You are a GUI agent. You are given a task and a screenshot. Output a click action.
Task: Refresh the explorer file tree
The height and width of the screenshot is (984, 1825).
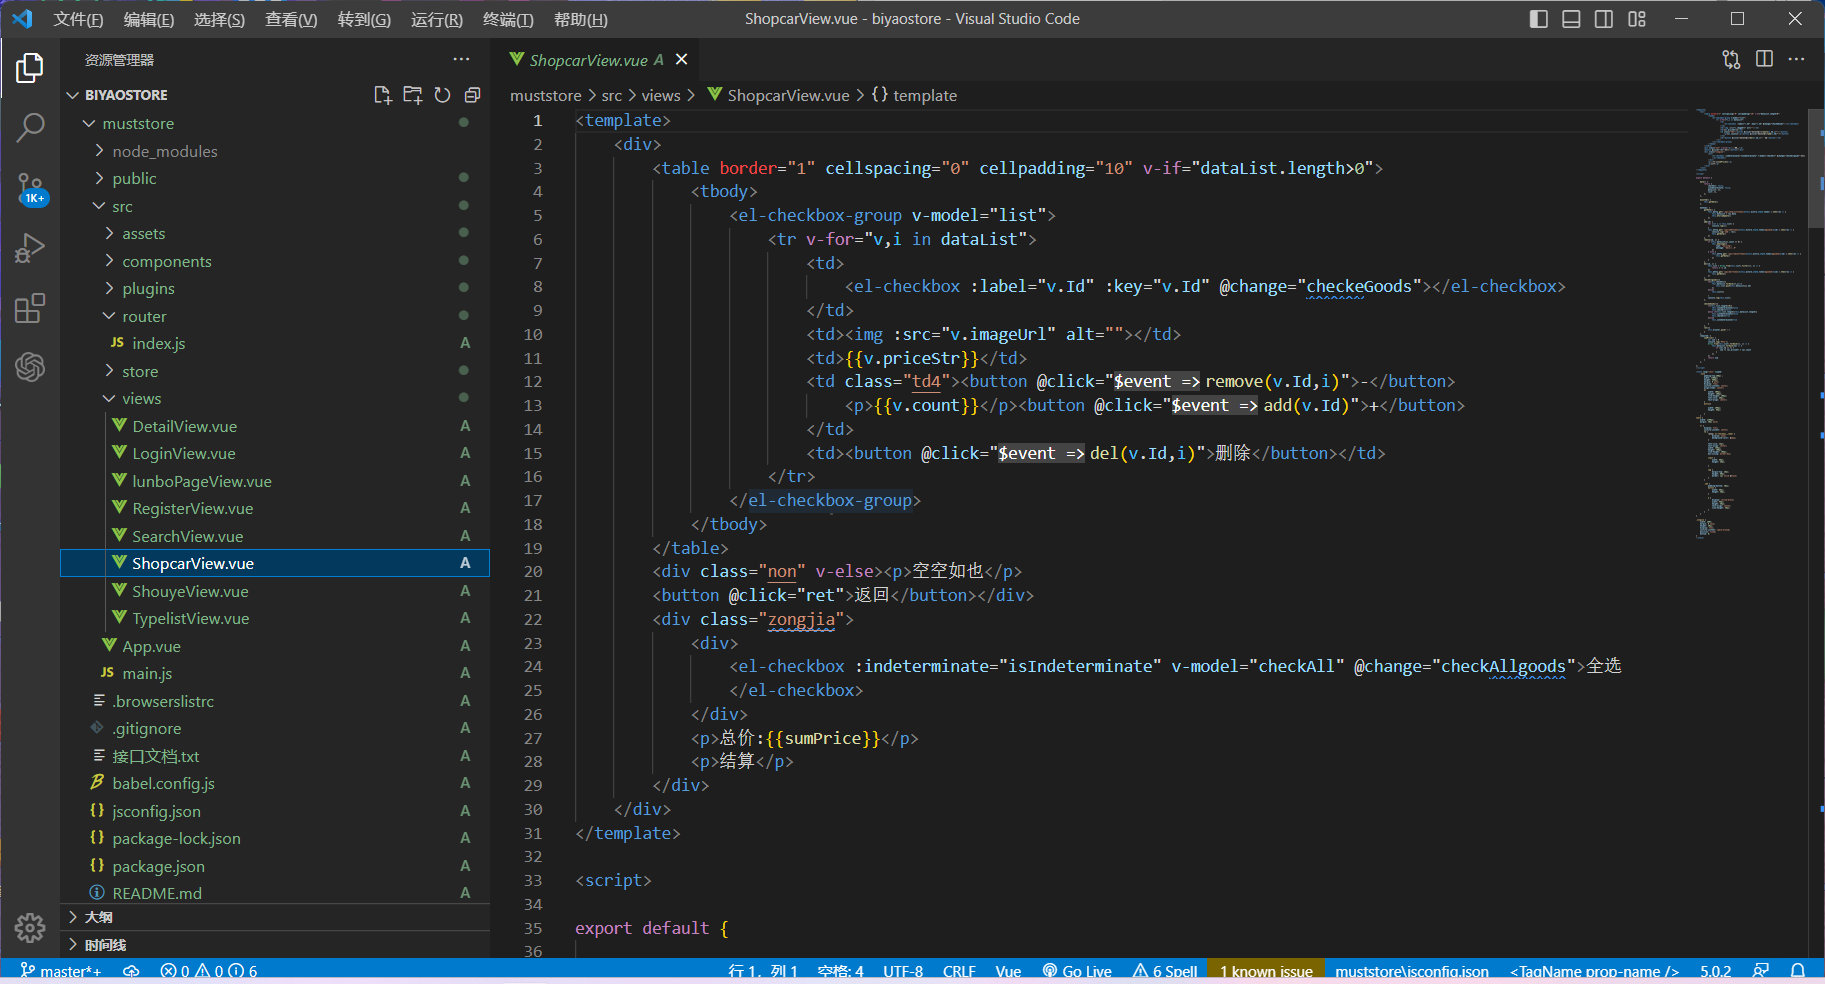click(442, 95)
